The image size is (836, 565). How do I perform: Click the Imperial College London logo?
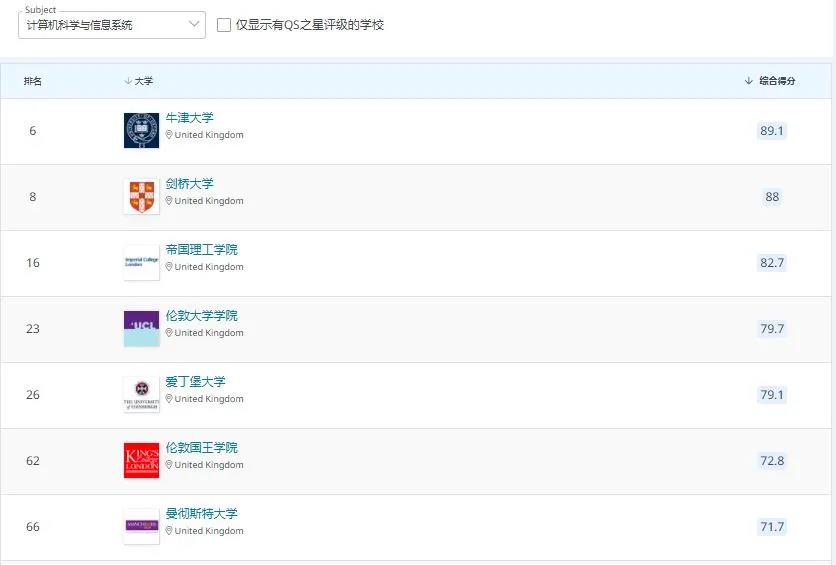141,263
